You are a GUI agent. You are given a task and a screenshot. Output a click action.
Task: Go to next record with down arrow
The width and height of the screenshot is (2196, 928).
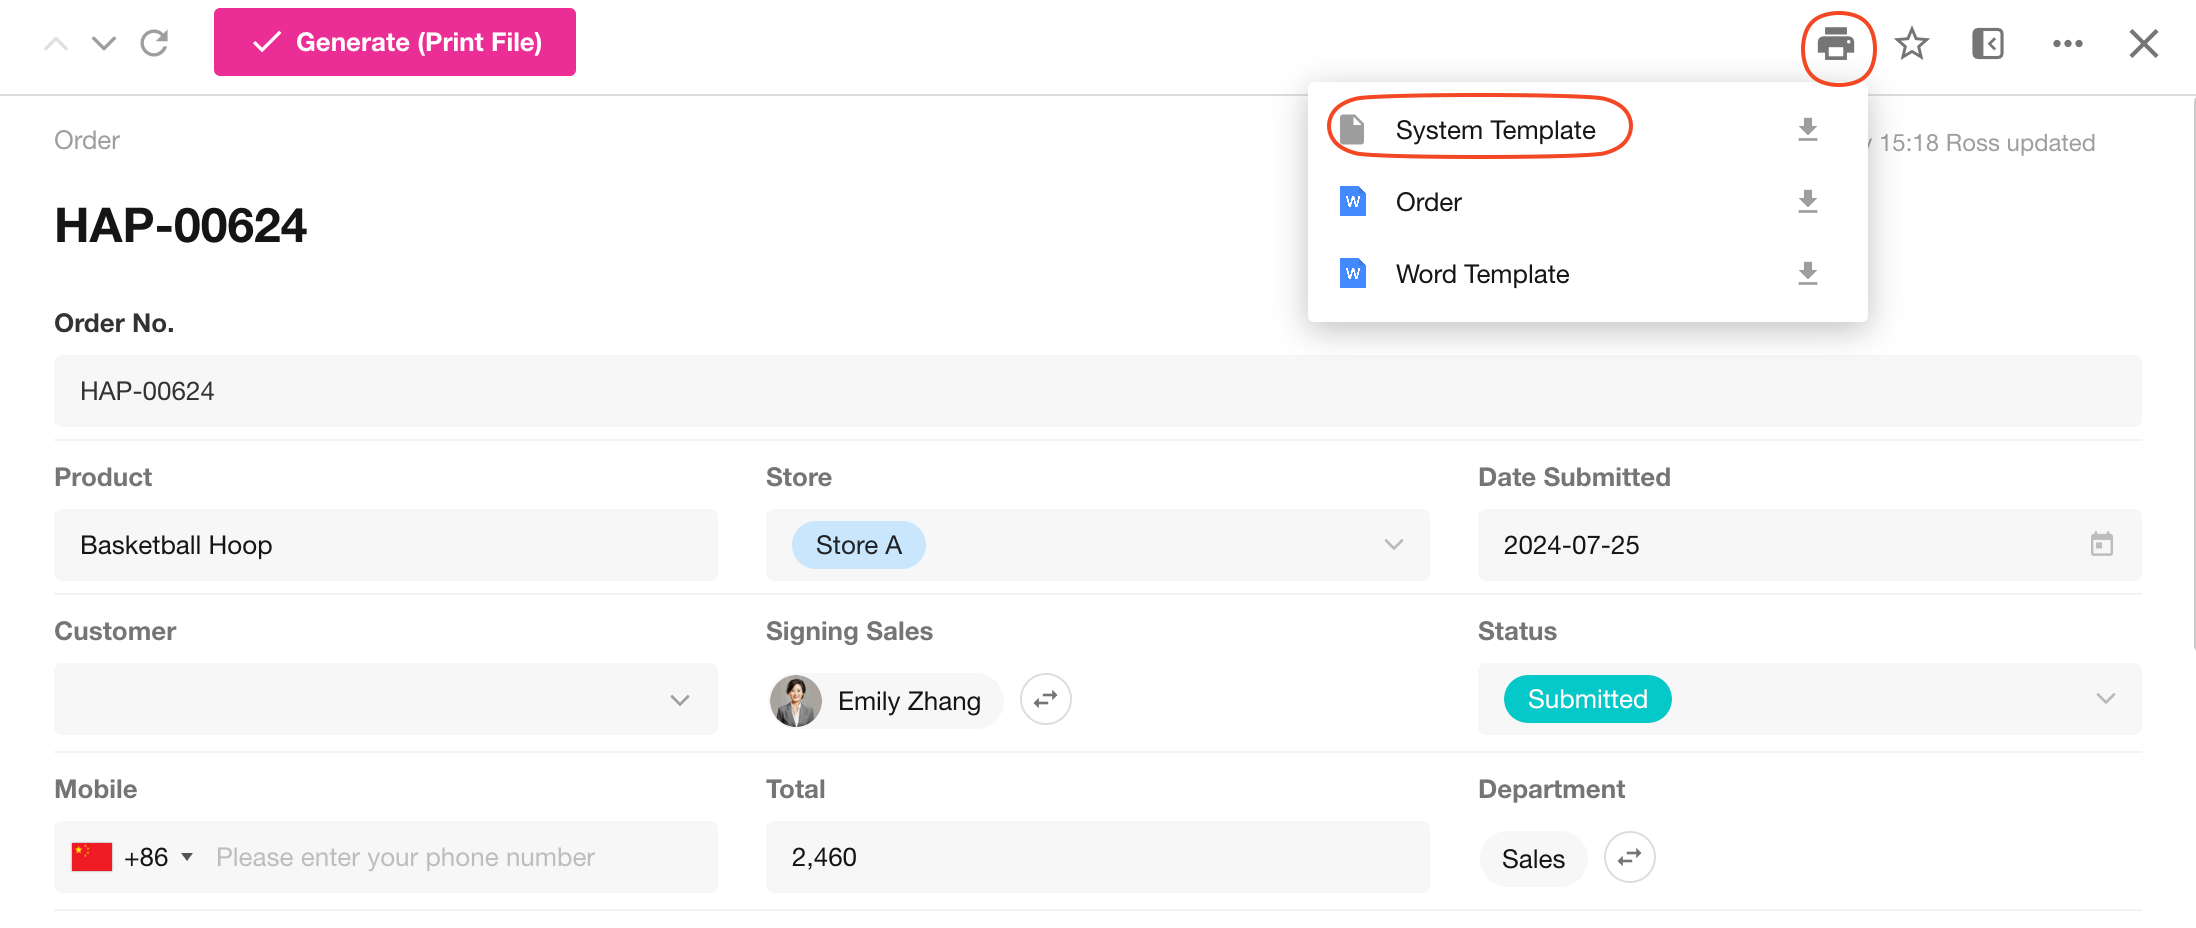pyautogui.click(x=104, y=43)
